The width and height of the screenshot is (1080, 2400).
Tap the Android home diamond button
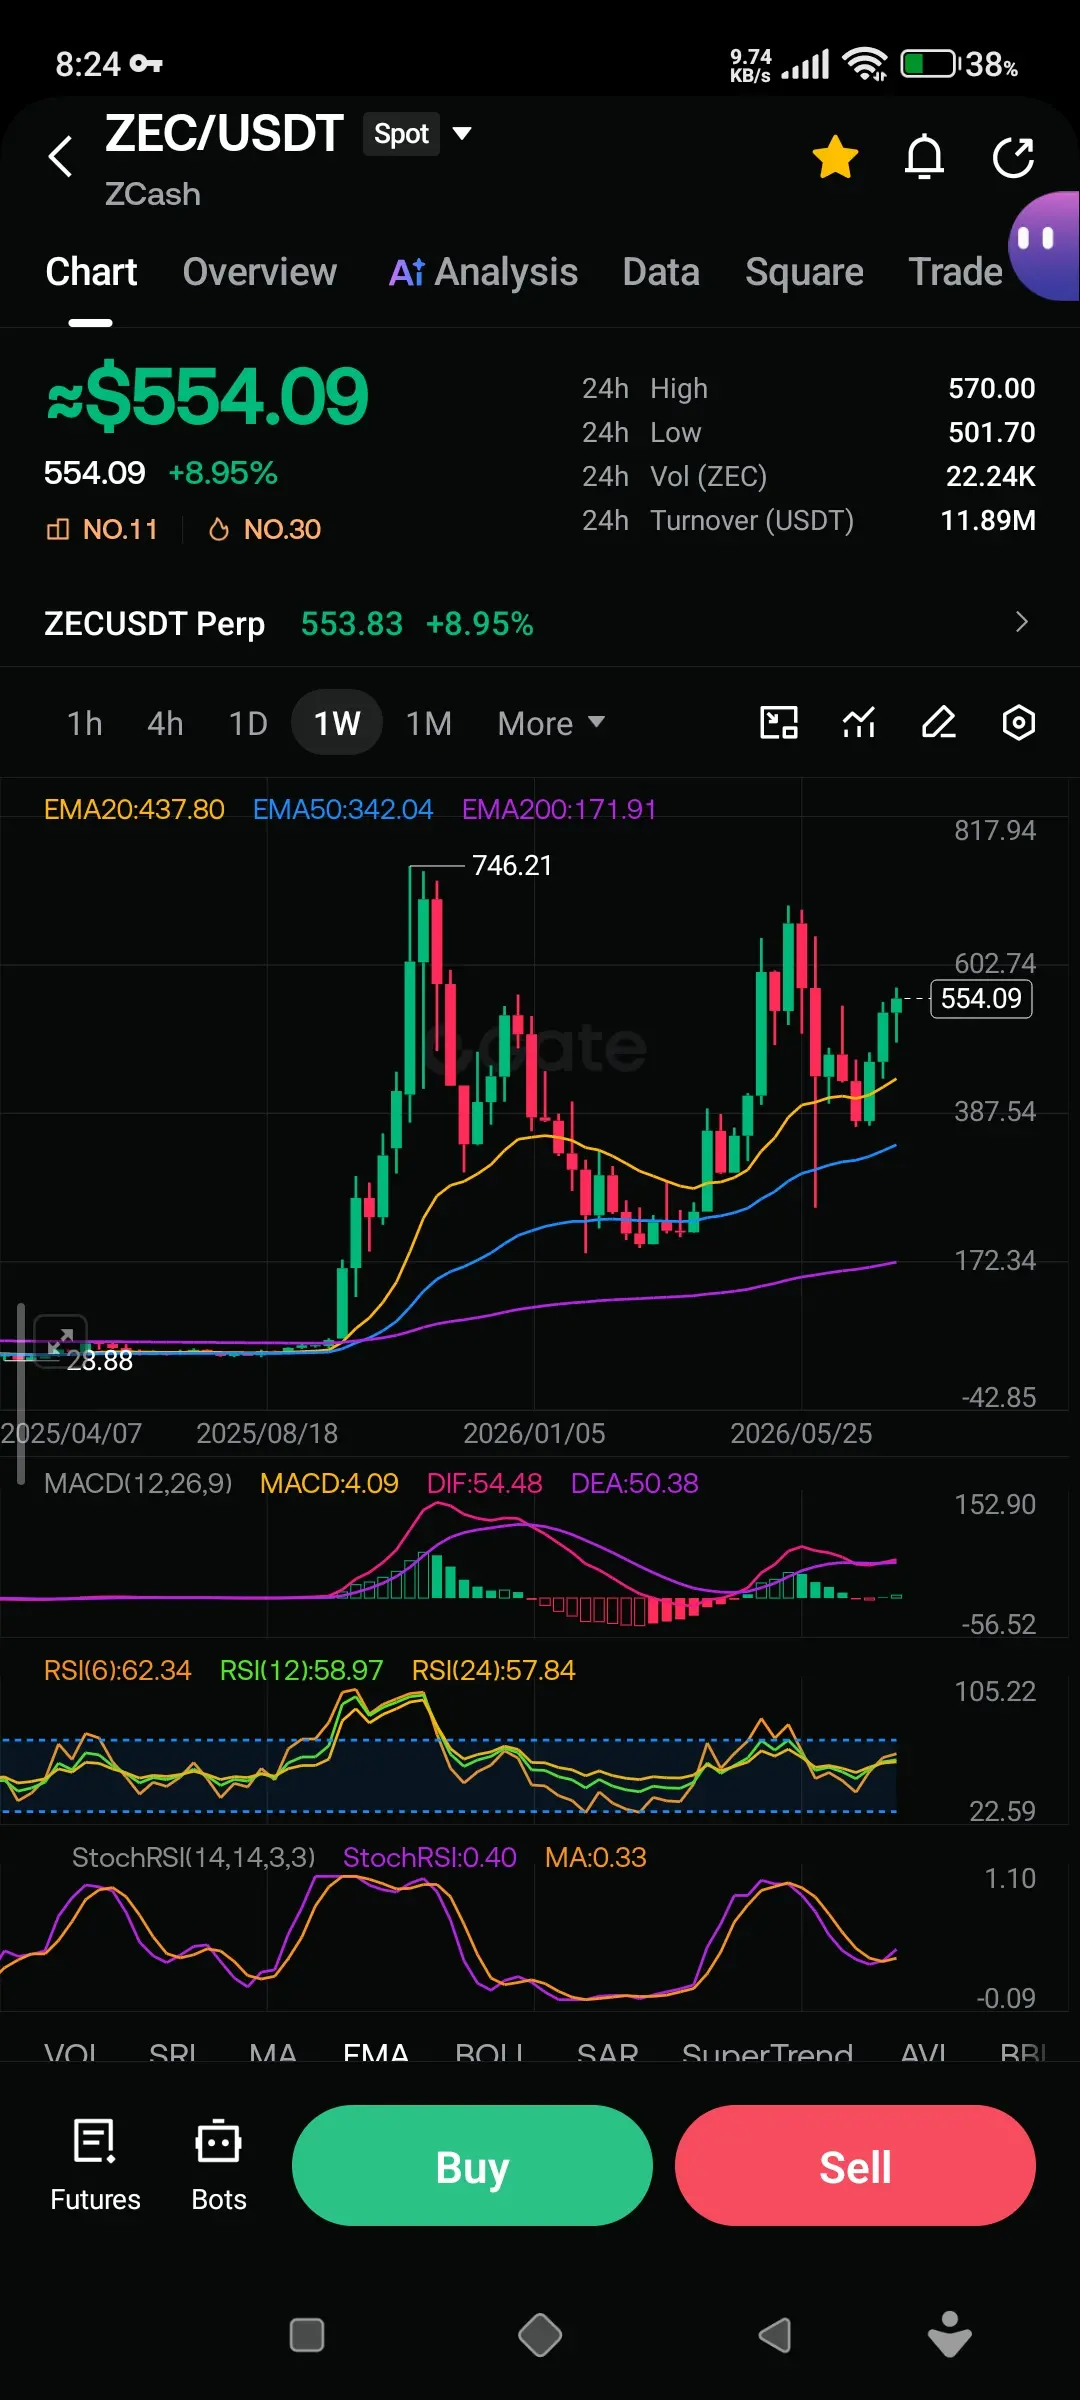coord(540,2335)
